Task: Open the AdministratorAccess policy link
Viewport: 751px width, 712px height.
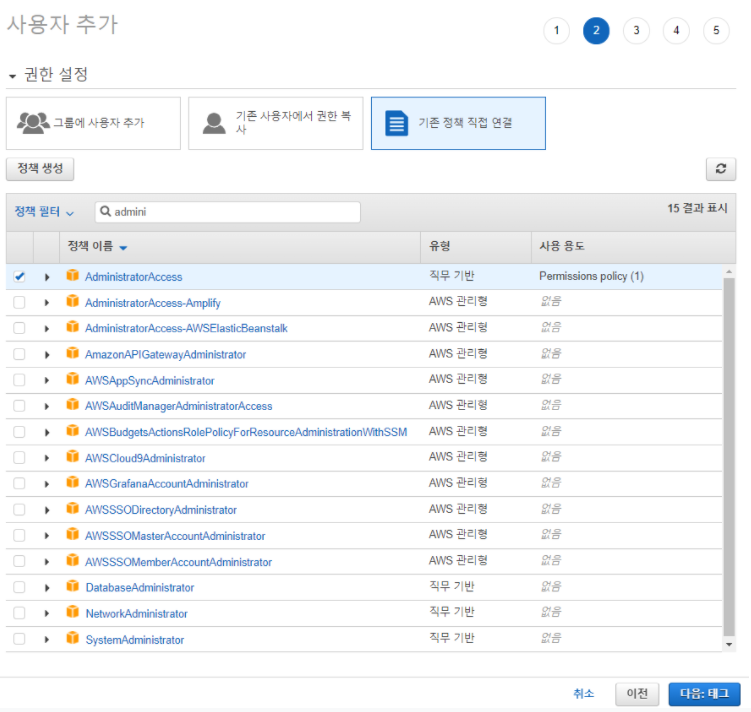Action: pyautogui.click(x=134, y=277)
